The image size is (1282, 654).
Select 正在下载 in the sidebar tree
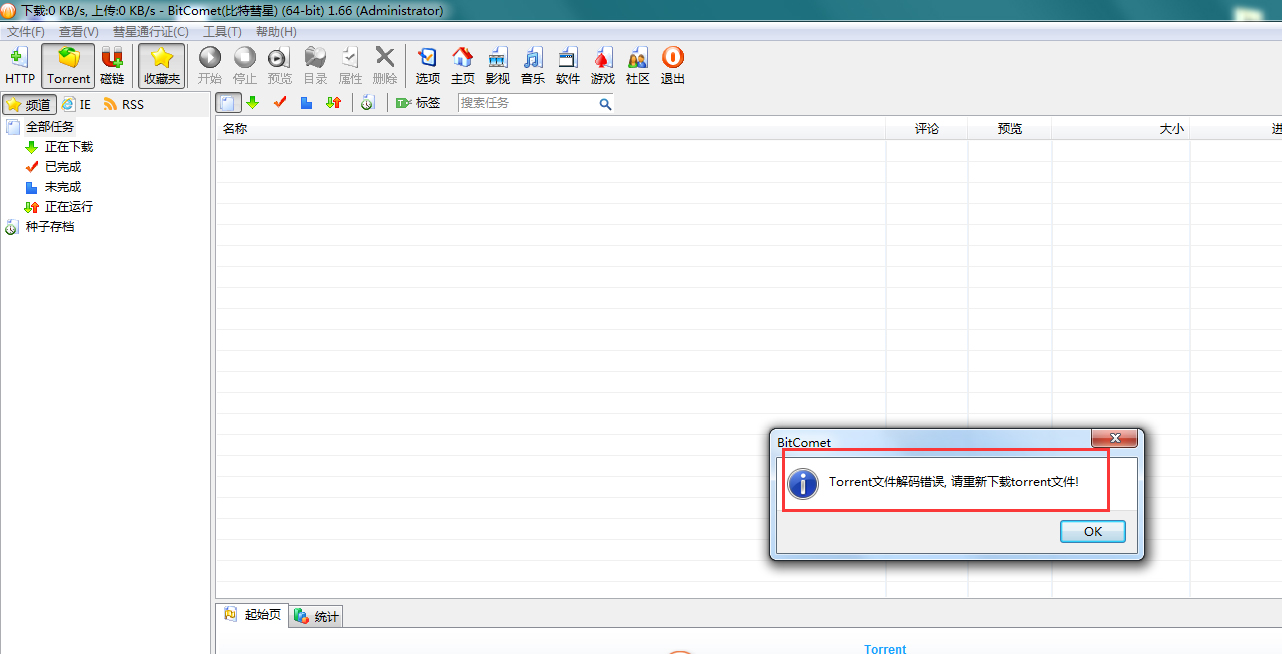click(69, 147)
